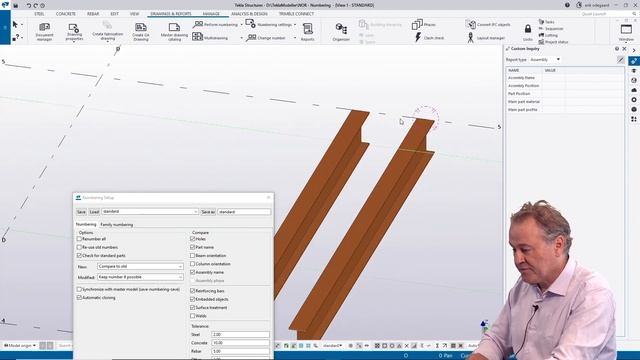
Task: Toggle the Holes compare checkbox
Action: pos(193,239)
